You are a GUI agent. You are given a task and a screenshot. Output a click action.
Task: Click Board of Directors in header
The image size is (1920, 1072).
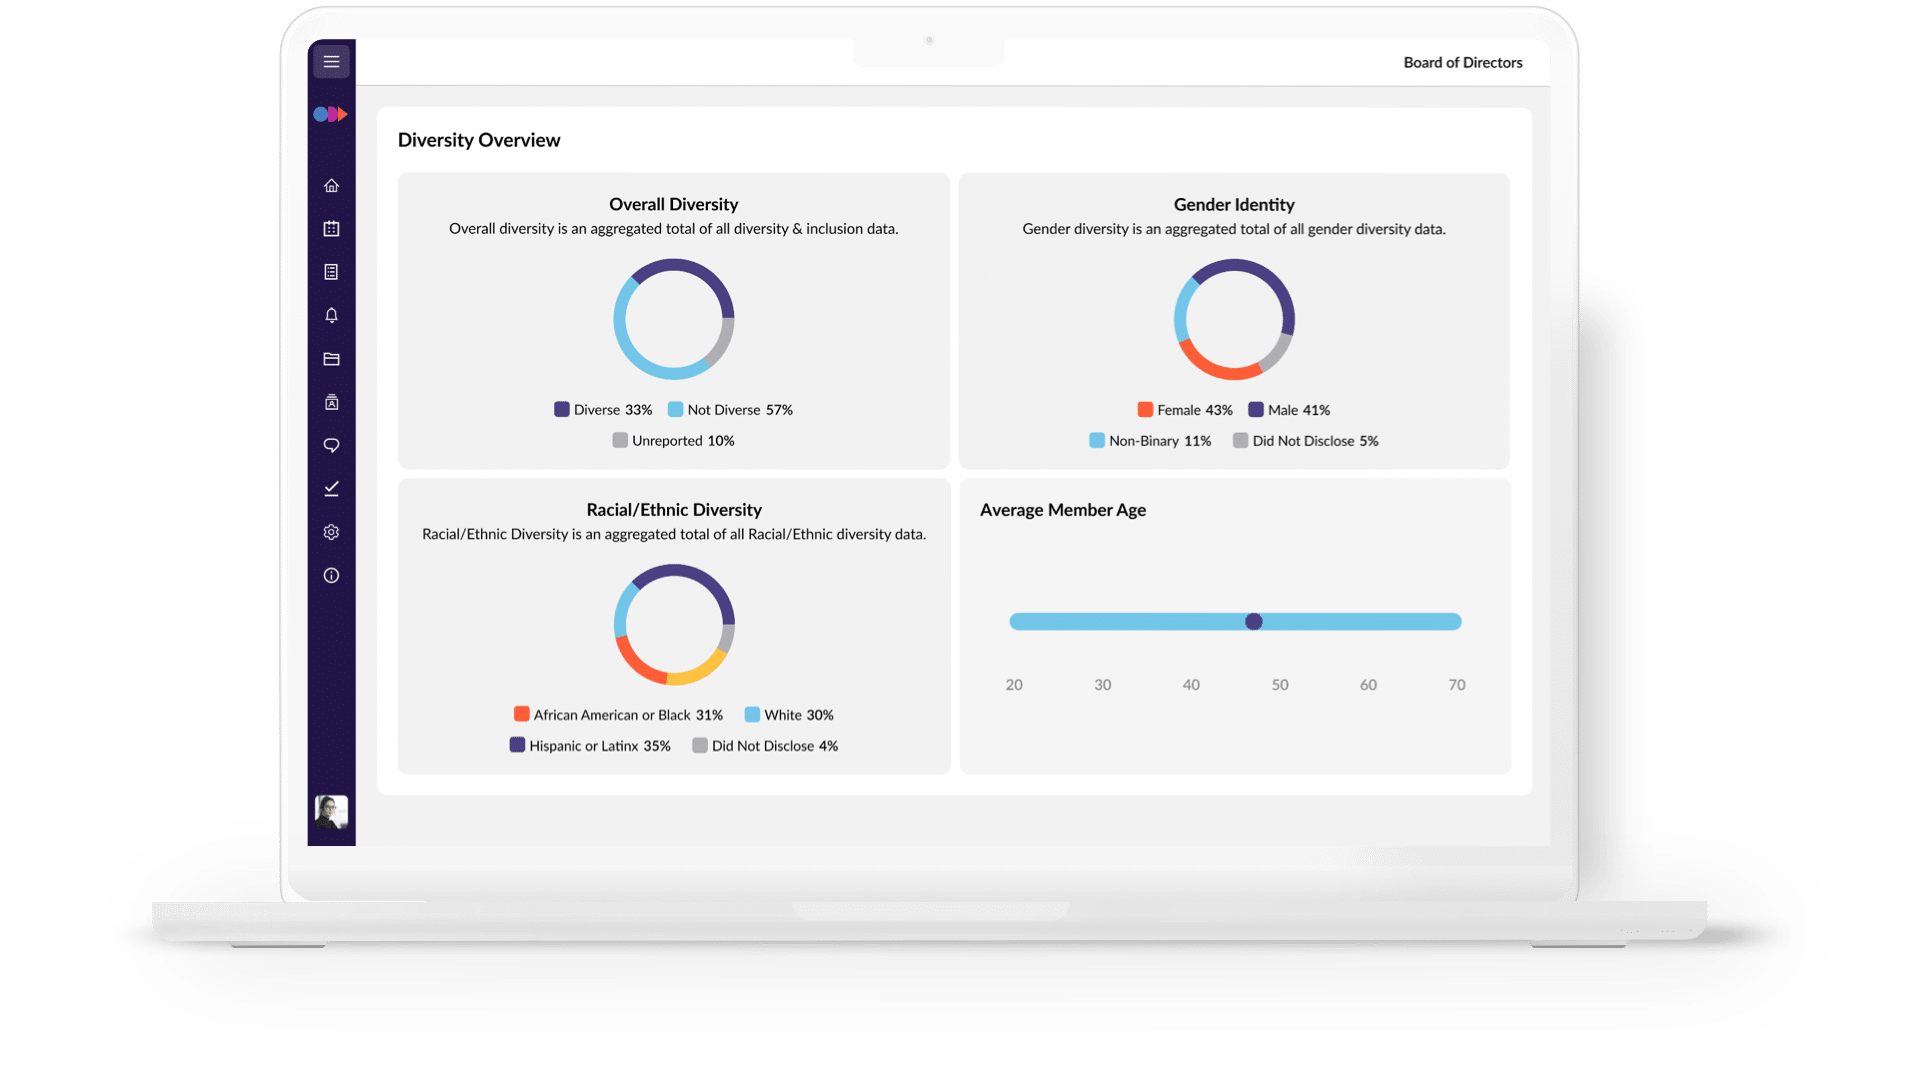click(x=1462, y=63)
